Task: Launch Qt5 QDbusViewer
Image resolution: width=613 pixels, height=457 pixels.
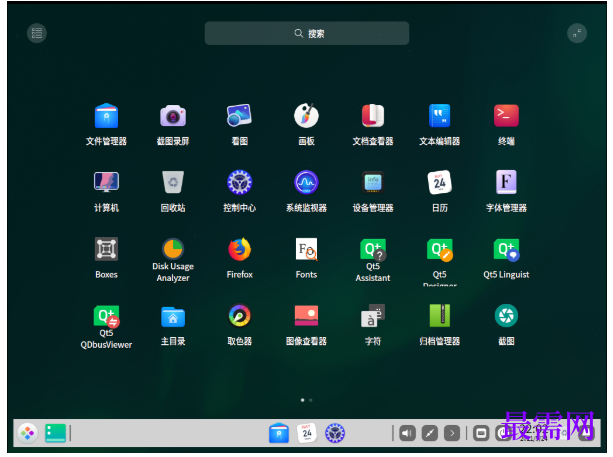Action: (x=106, y=316)
